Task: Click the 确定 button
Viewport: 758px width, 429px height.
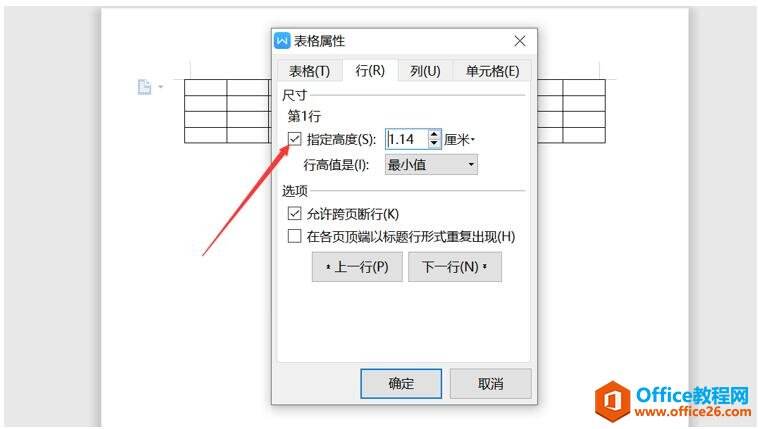Action: pyautogui.click(x=401, y=384)
